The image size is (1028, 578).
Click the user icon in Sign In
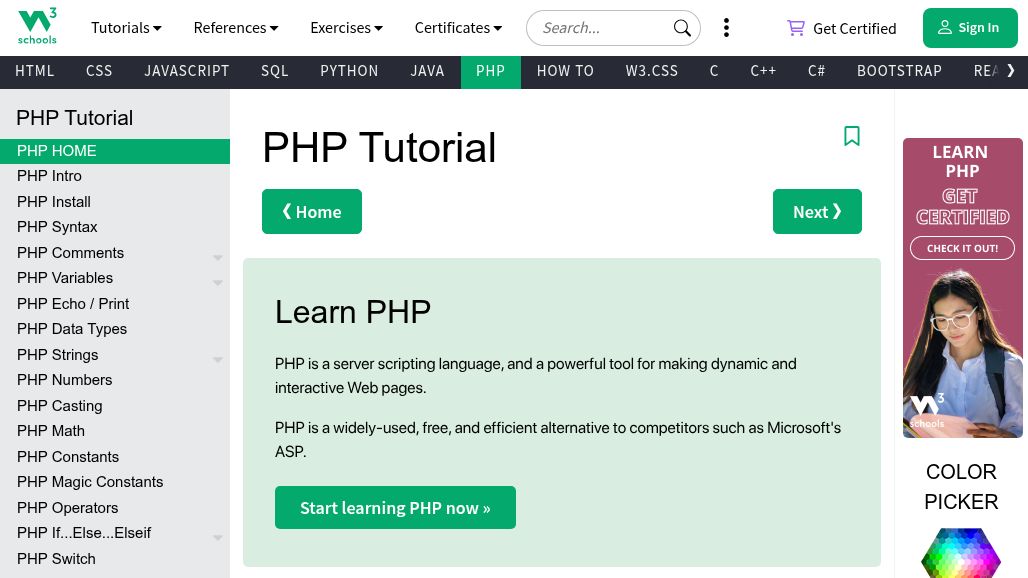pyautogui.click(x=944, y=28)
